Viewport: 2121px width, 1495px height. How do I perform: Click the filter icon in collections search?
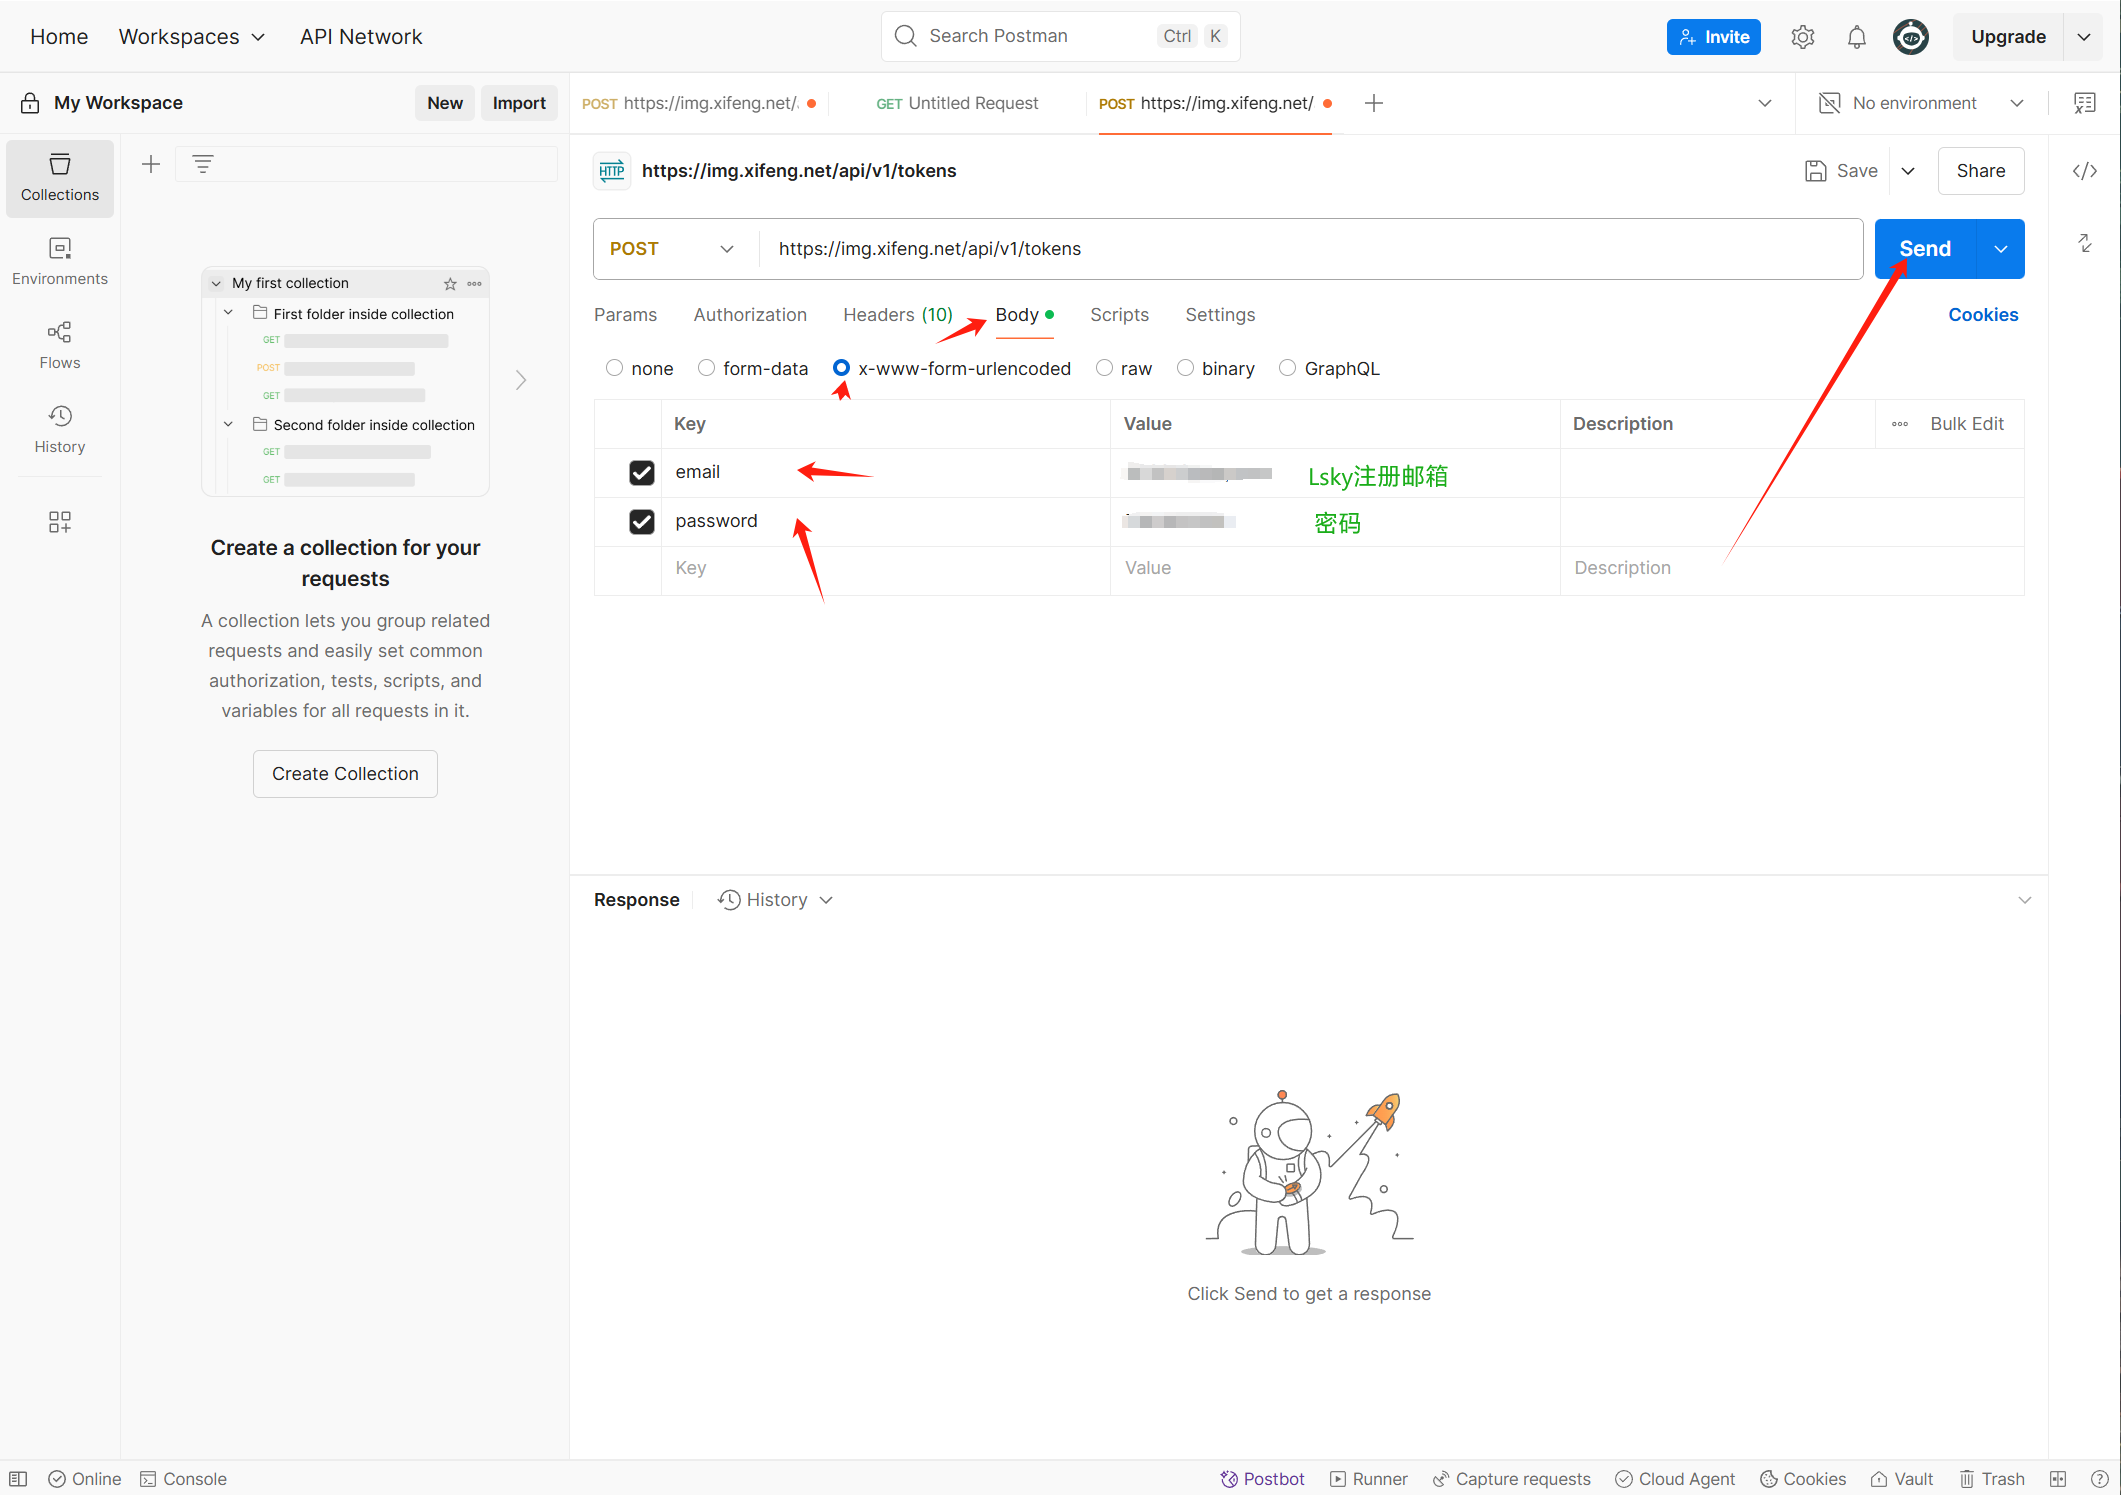[203, 164]
